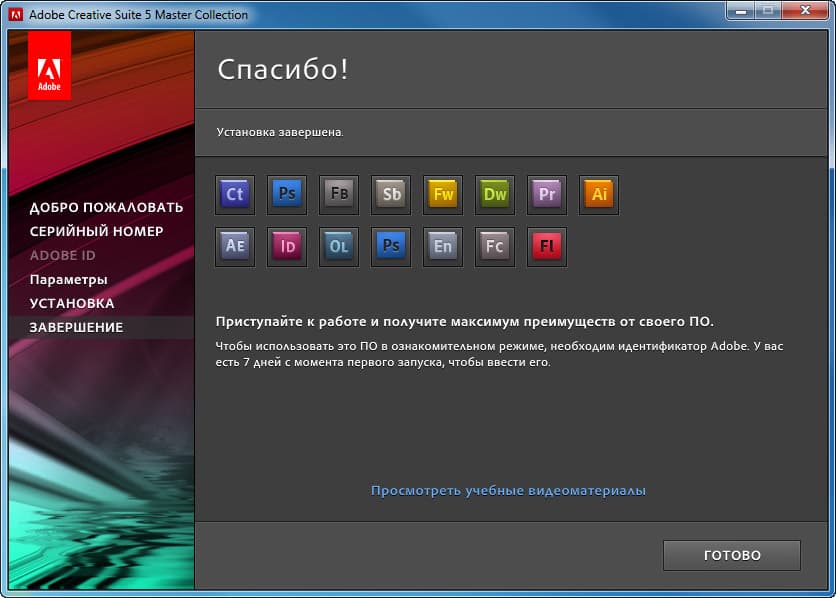Image resolution: width=836 pixels, height=598 pixels.
Task: Click the ГОТОВО button
Action: [732, 555]
